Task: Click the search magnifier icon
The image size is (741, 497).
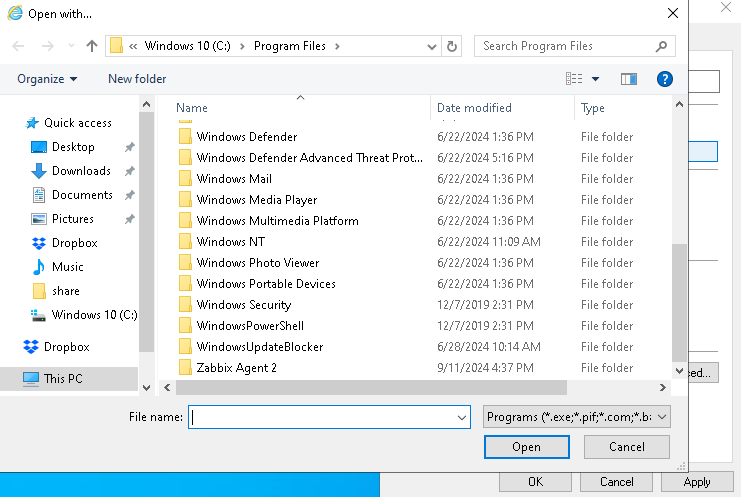Action: coord(661,46)
